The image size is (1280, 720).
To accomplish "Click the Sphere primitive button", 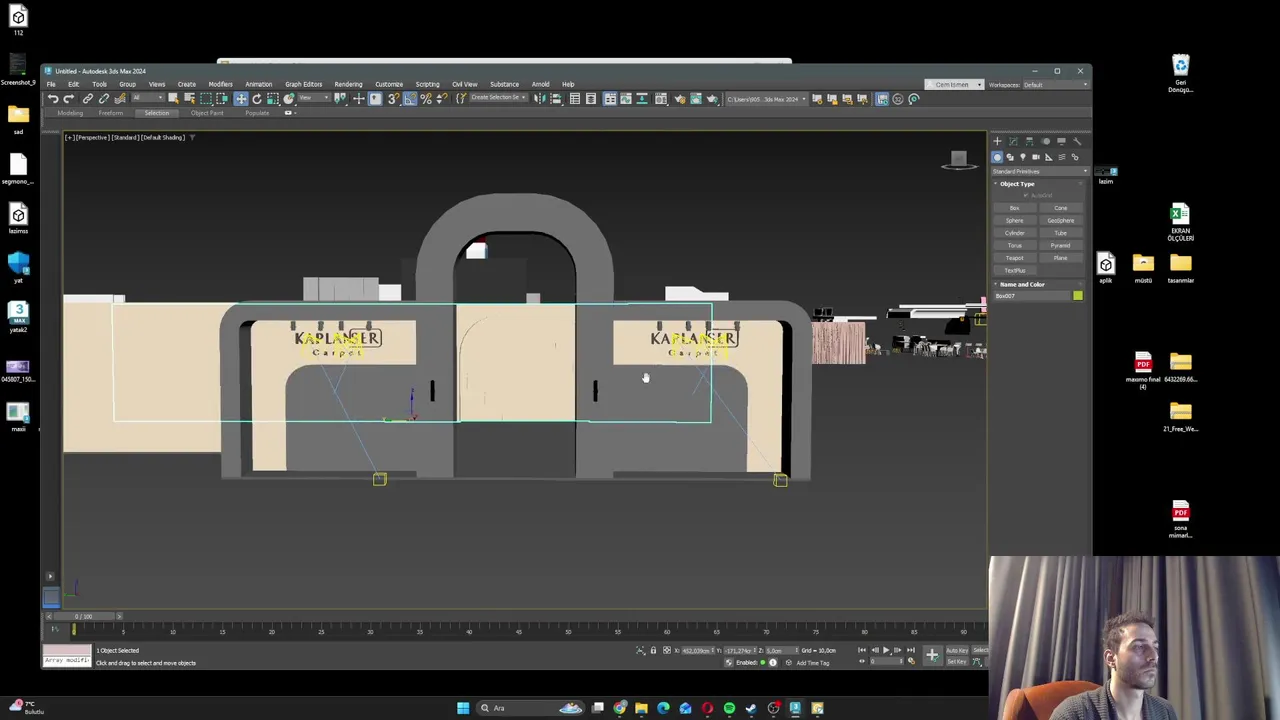I will [x=1014, y=220].
